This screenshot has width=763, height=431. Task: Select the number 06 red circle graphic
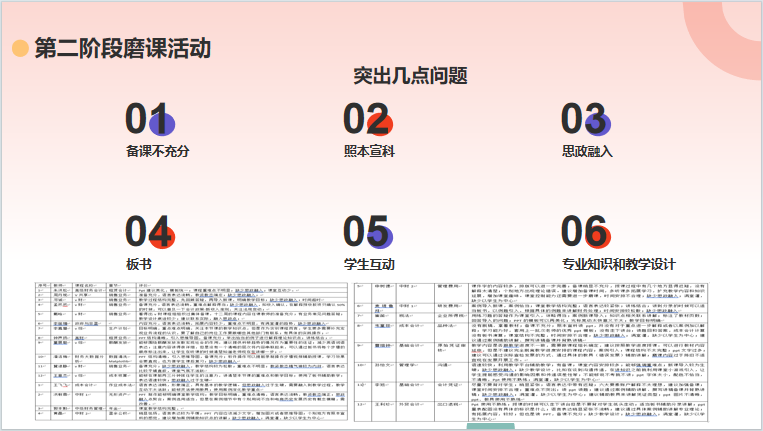click(597, 235)
